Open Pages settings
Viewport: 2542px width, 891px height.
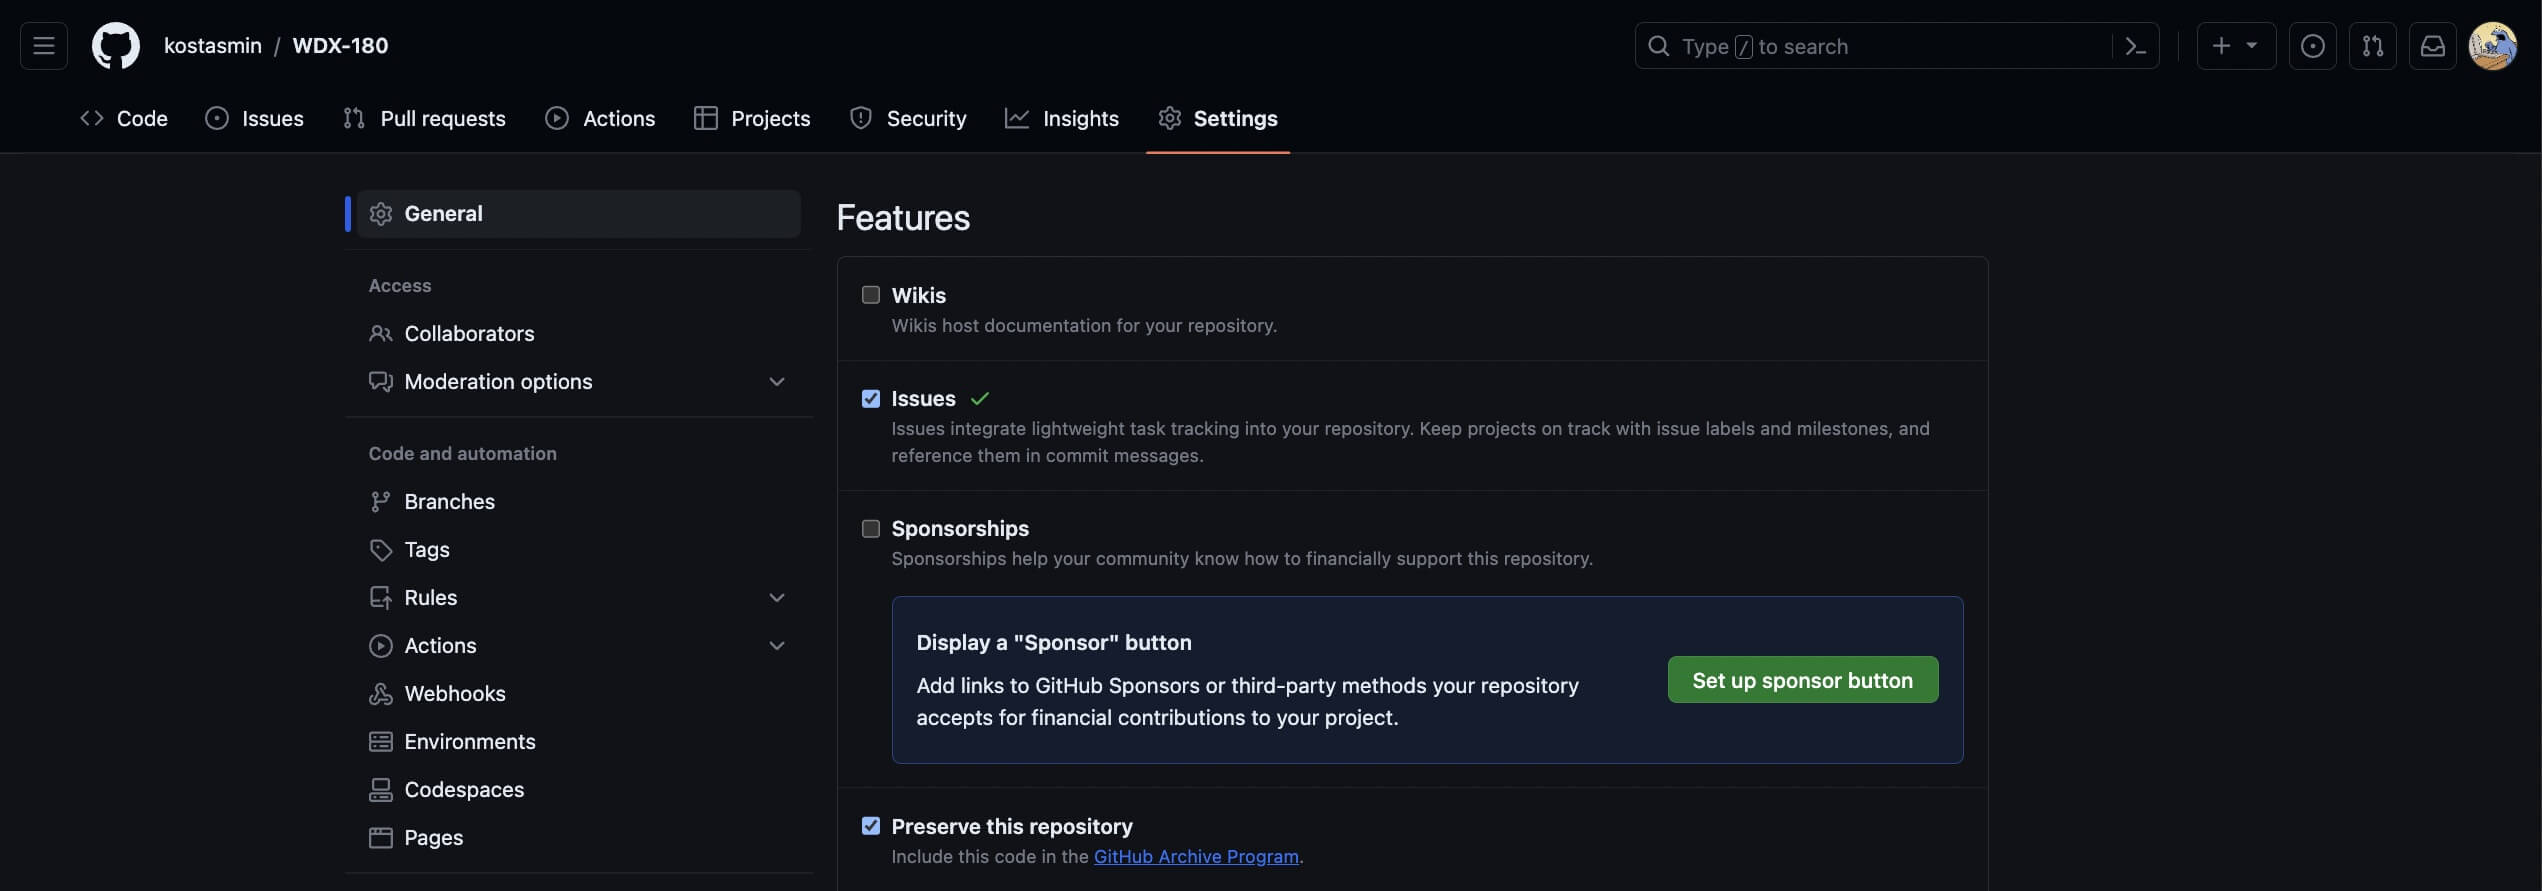coord(579,838)
